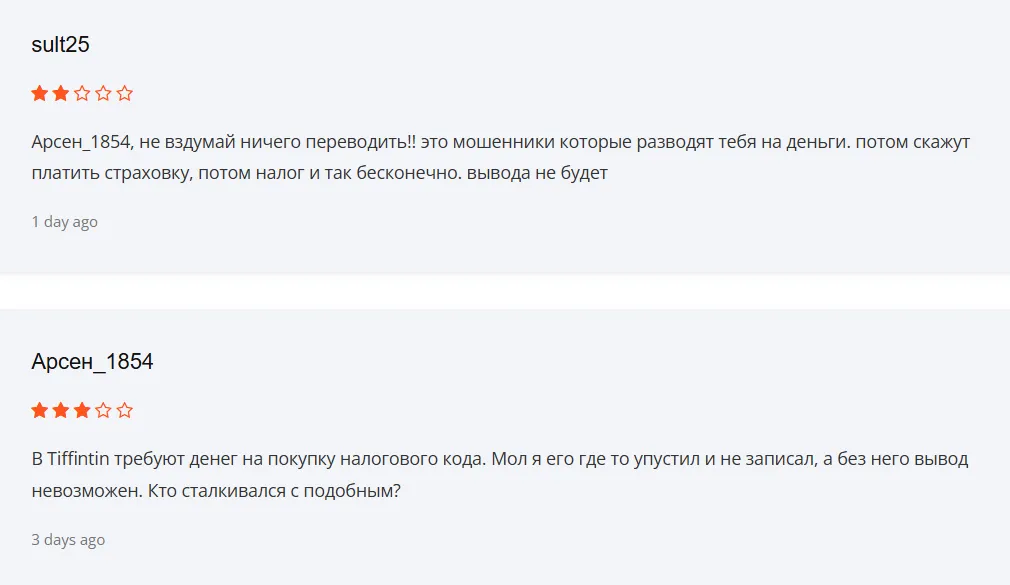The width and height of the screenshot is (1010, 585).
Task: Click the "1 day ago" timestamp
Action: tap(63, 222)
